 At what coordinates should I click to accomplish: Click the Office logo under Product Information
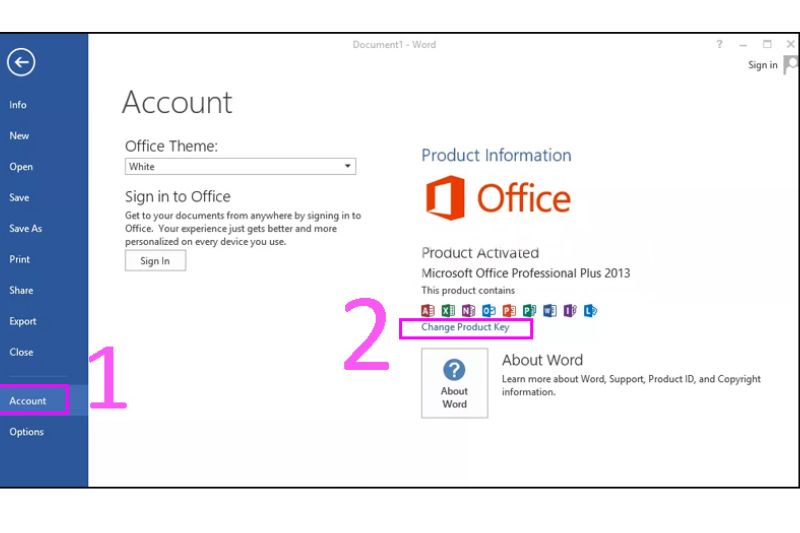498,198
